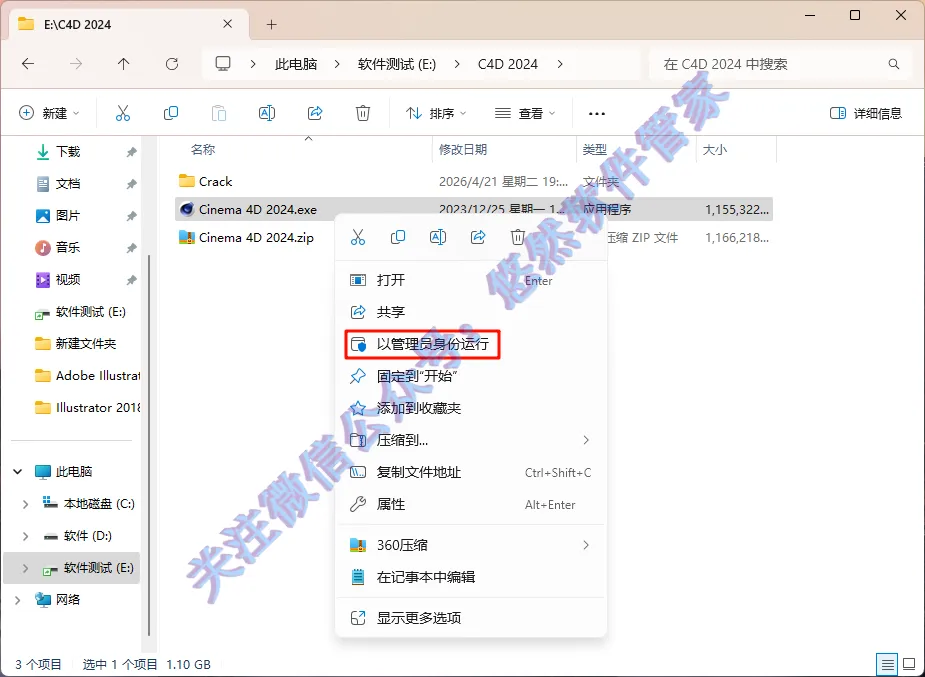The height and width of the screenshot is (677, 925).
Task: Choose 复制文件地址 from the context menu
Action: (470, 472)
